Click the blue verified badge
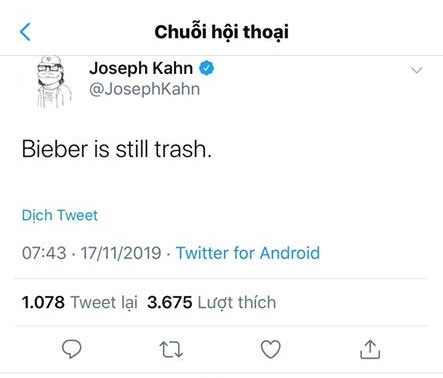This screenshot has width=443, height=378. 207,68
